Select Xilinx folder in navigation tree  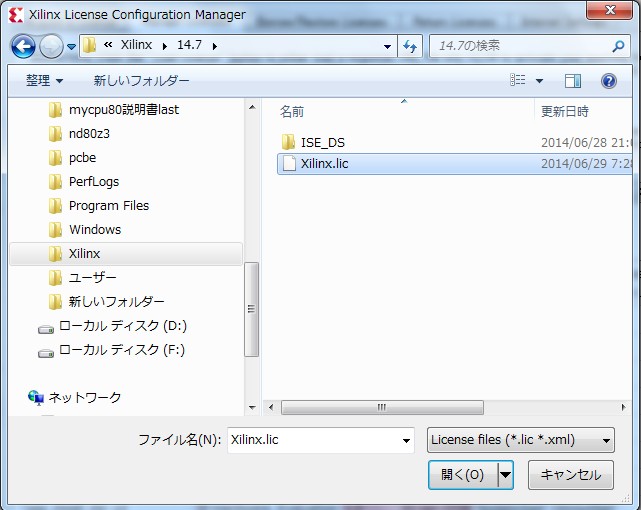[x=126, y=254]
